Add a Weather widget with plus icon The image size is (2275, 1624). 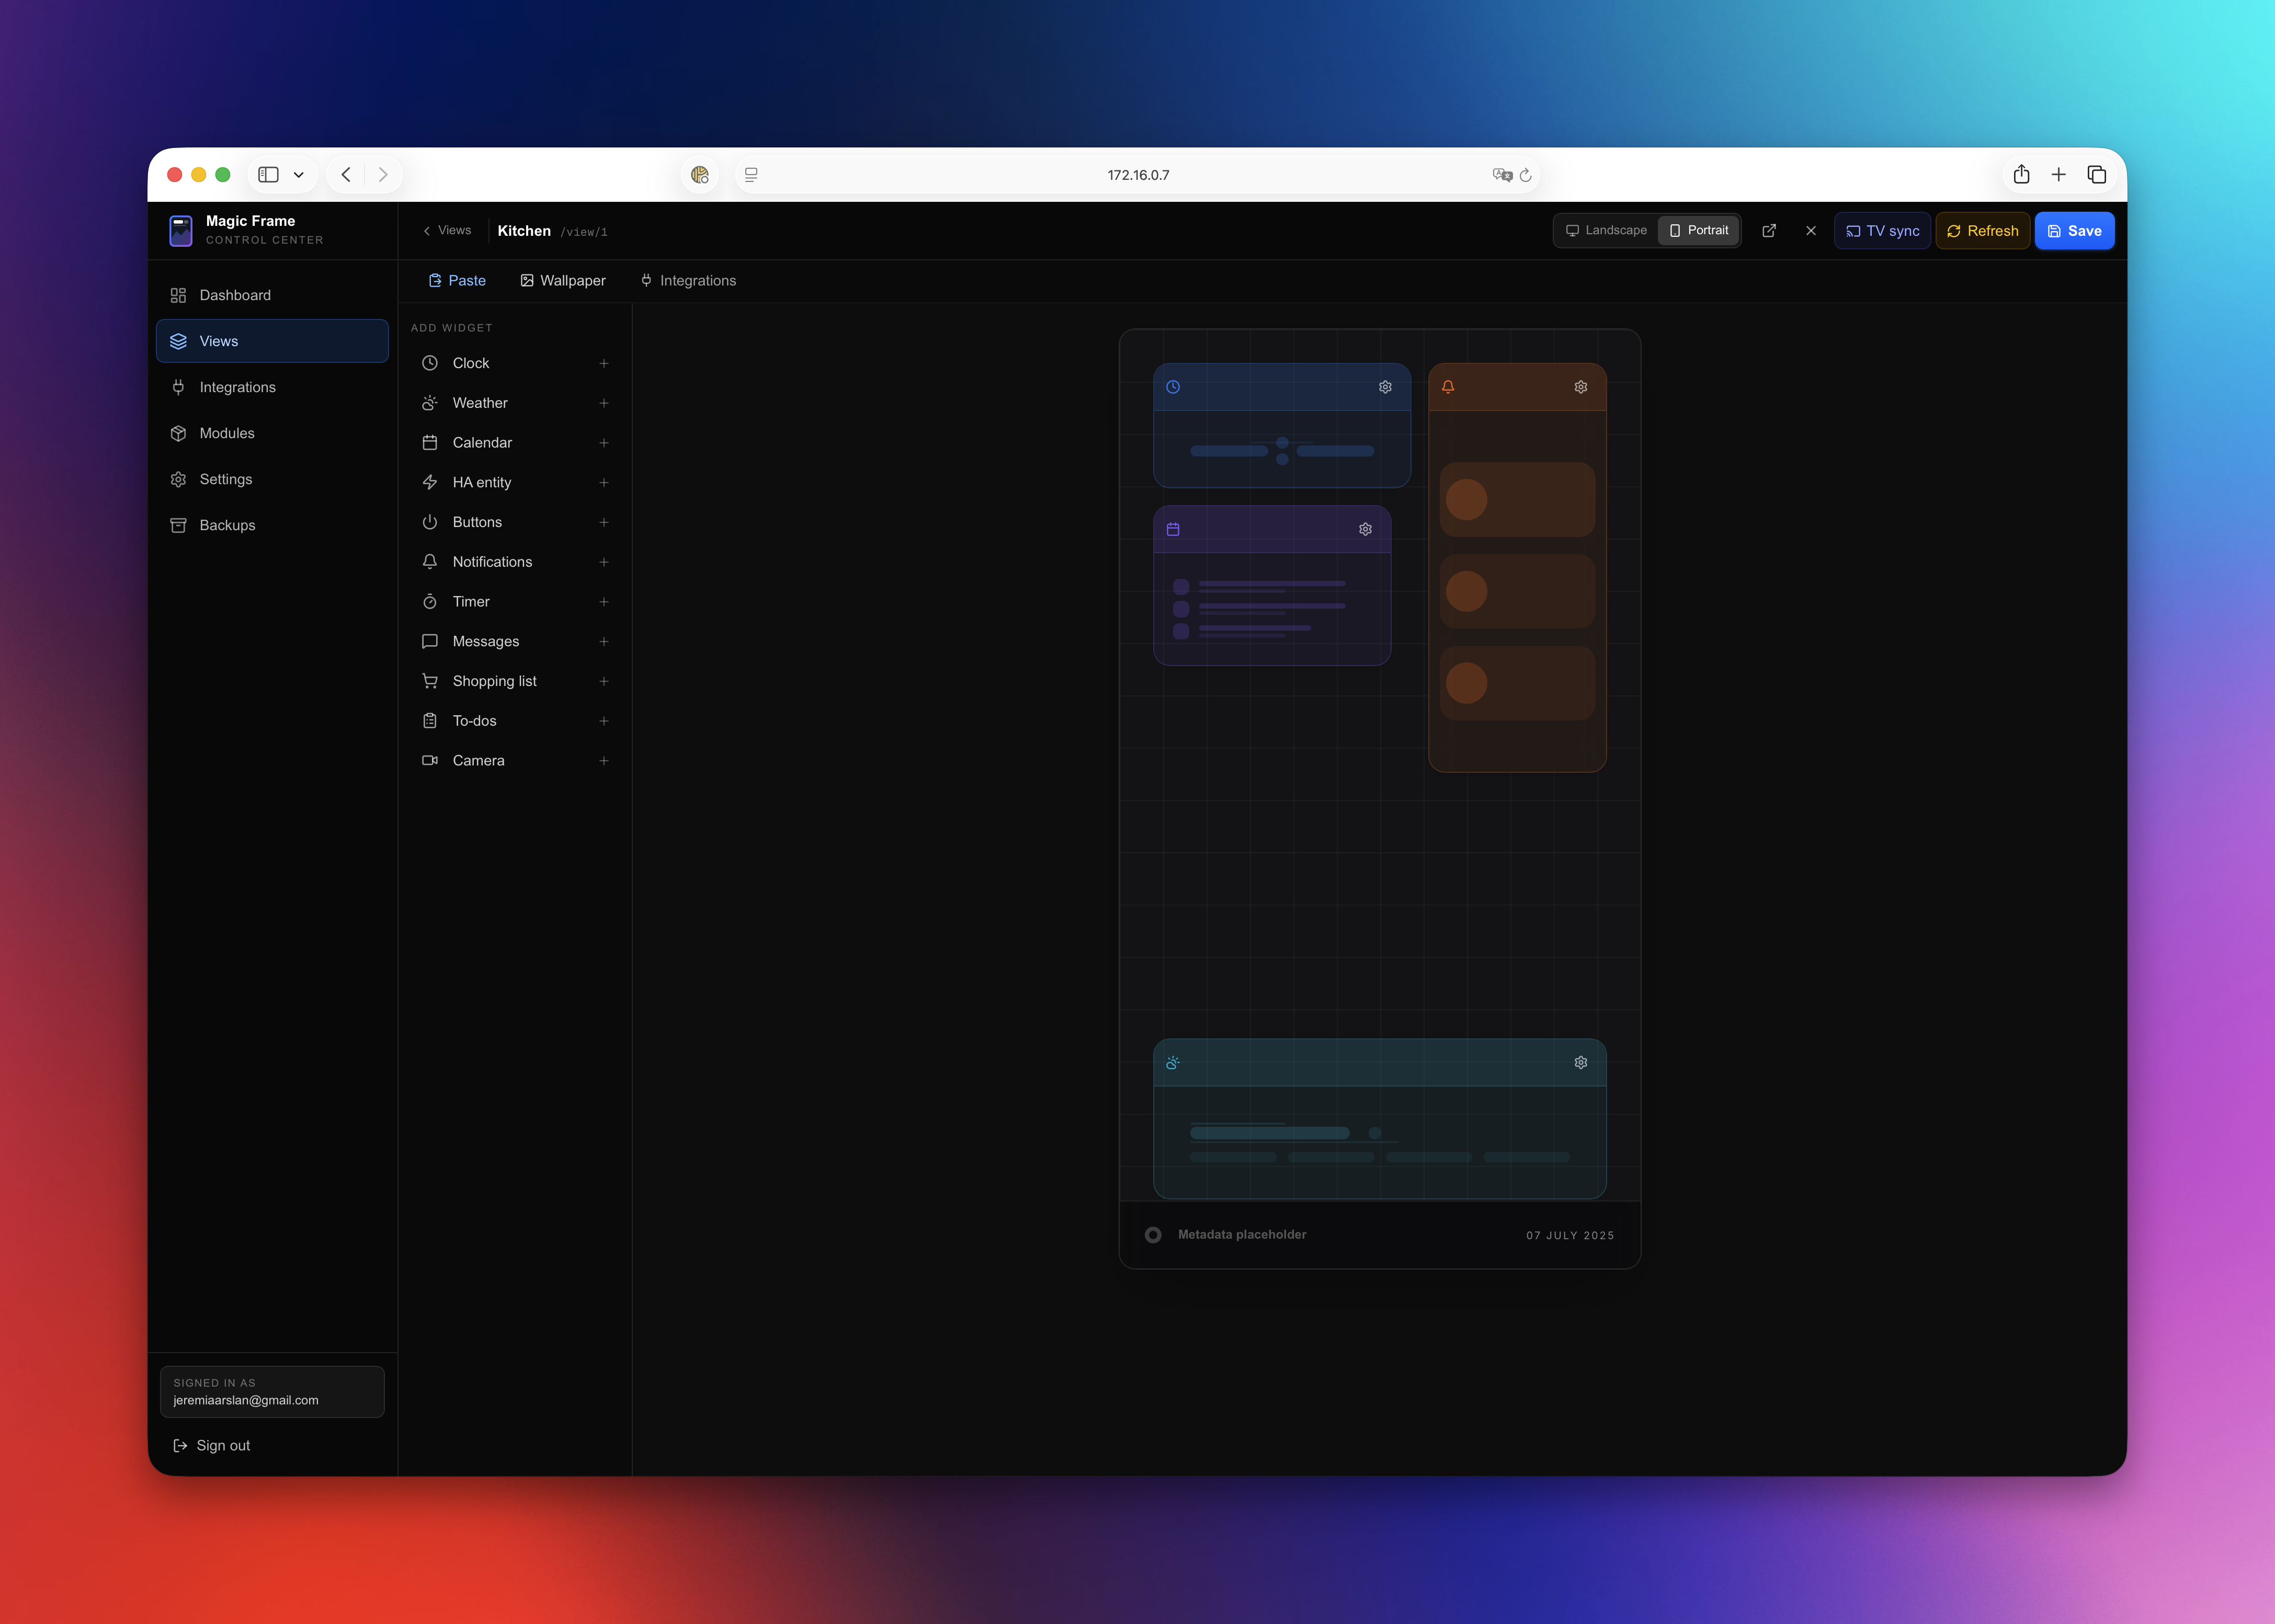[604, 403]
